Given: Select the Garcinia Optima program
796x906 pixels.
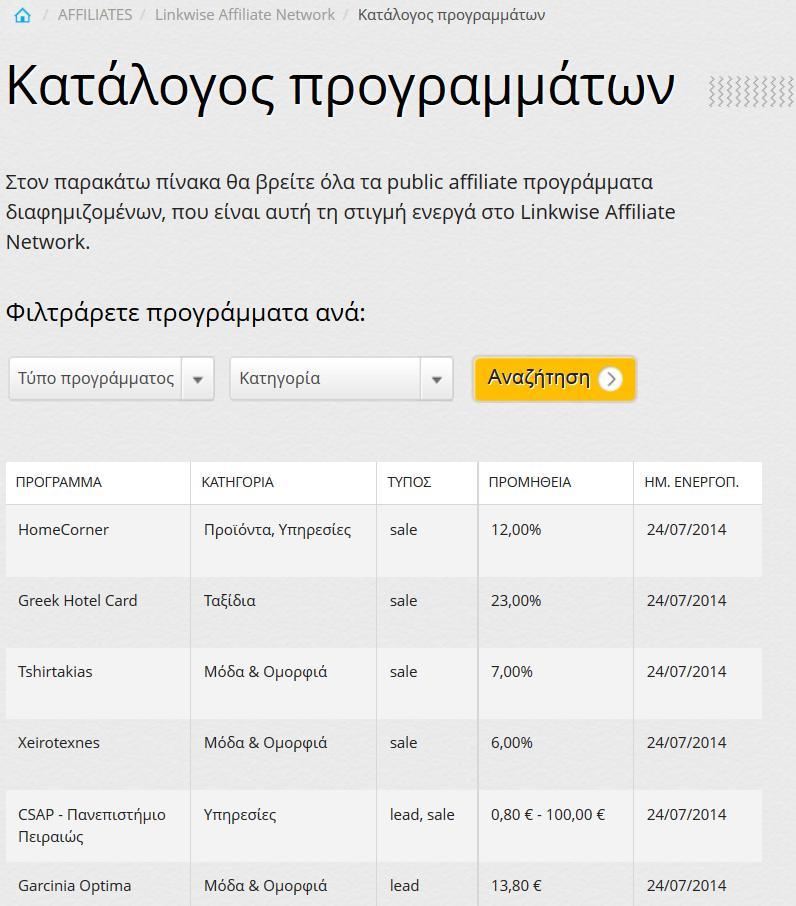Looking at the screenshot, I should pos(75,886).
